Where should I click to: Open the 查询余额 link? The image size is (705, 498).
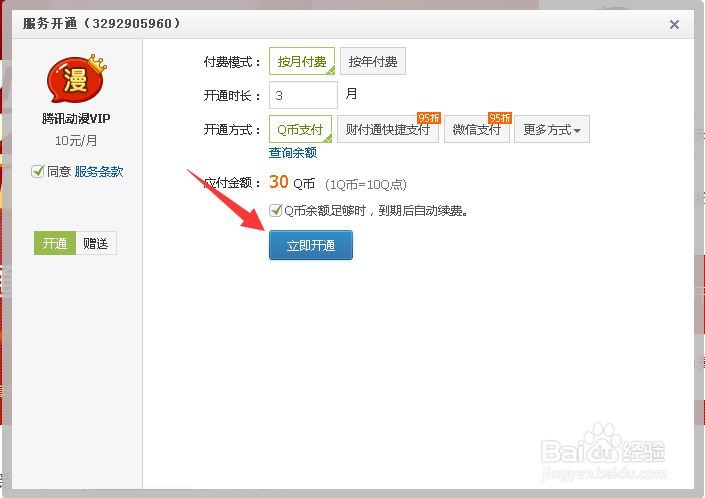pyautogui.click(x=293, y=153)
